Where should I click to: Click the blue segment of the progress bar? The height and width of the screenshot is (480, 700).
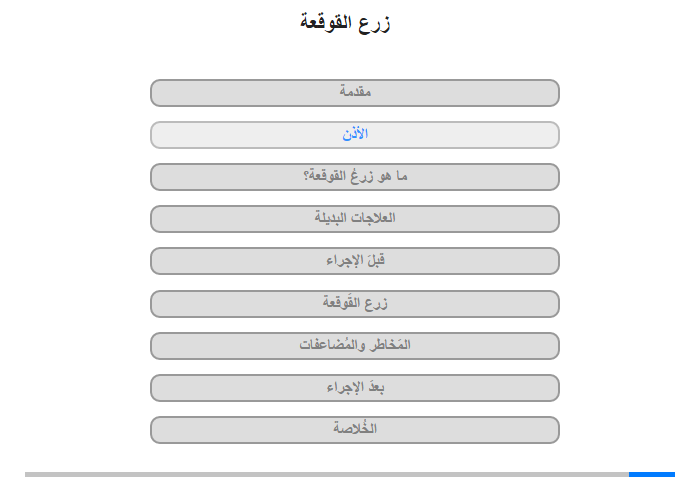pos(651,474)
